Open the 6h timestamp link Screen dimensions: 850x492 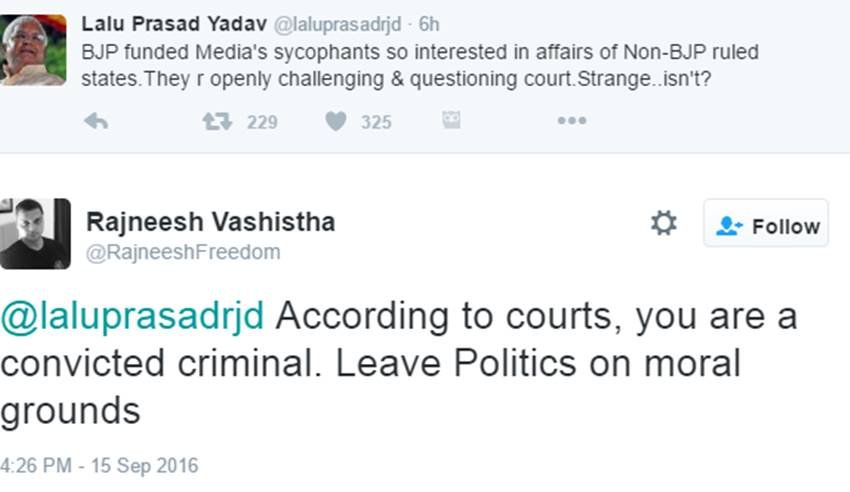coord(429,23)
